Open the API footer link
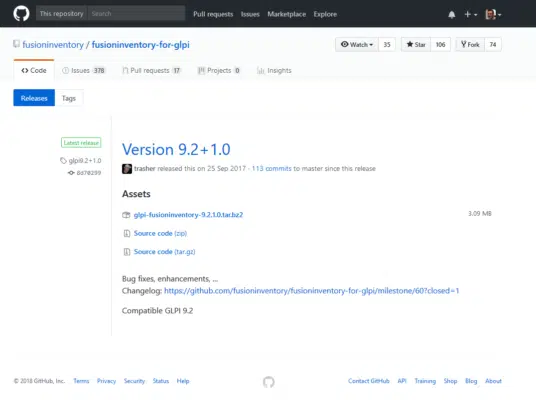The width and height of the screenshot is (536, 400). (402, 381)
